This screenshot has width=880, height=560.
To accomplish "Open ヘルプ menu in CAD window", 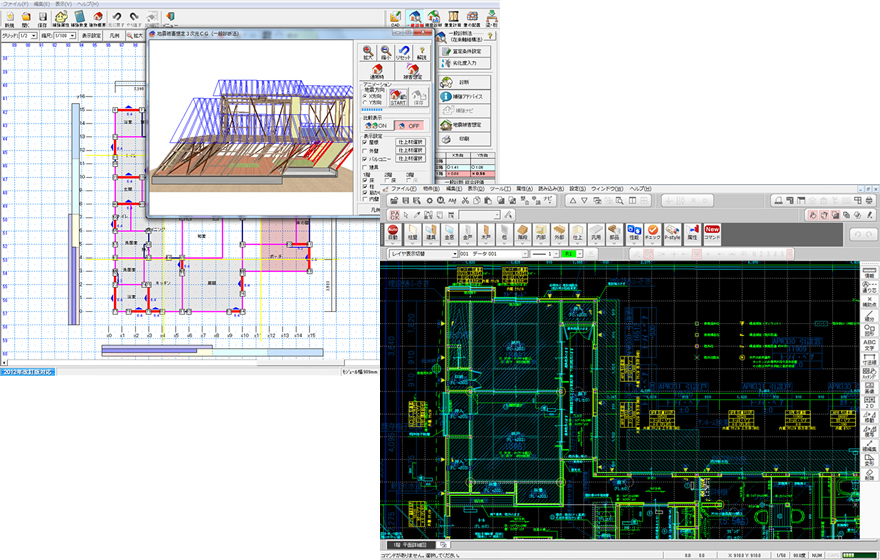I will 640,189.
